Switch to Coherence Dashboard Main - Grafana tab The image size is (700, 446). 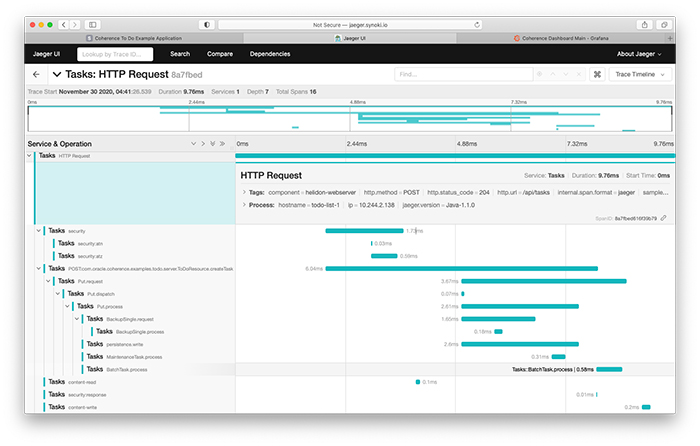pyautogui.click(x=561, y=38)
